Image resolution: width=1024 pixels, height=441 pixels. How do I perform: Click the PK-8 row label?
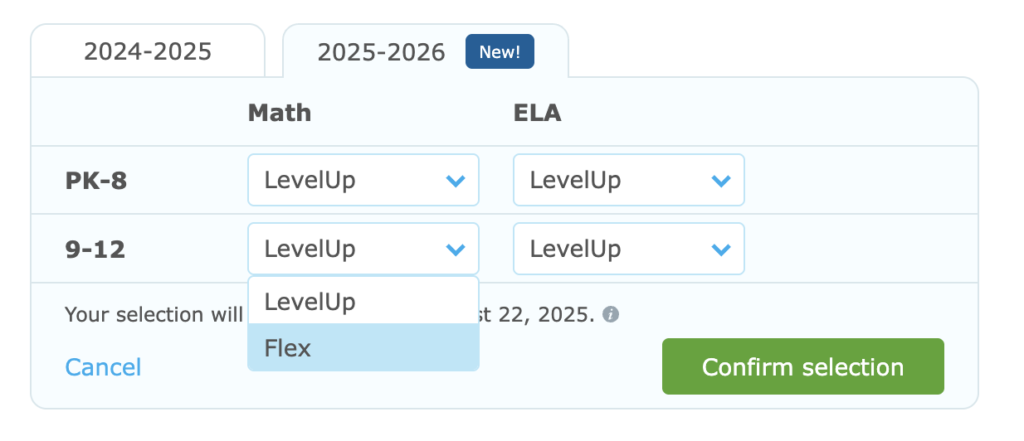coord(96,180)
